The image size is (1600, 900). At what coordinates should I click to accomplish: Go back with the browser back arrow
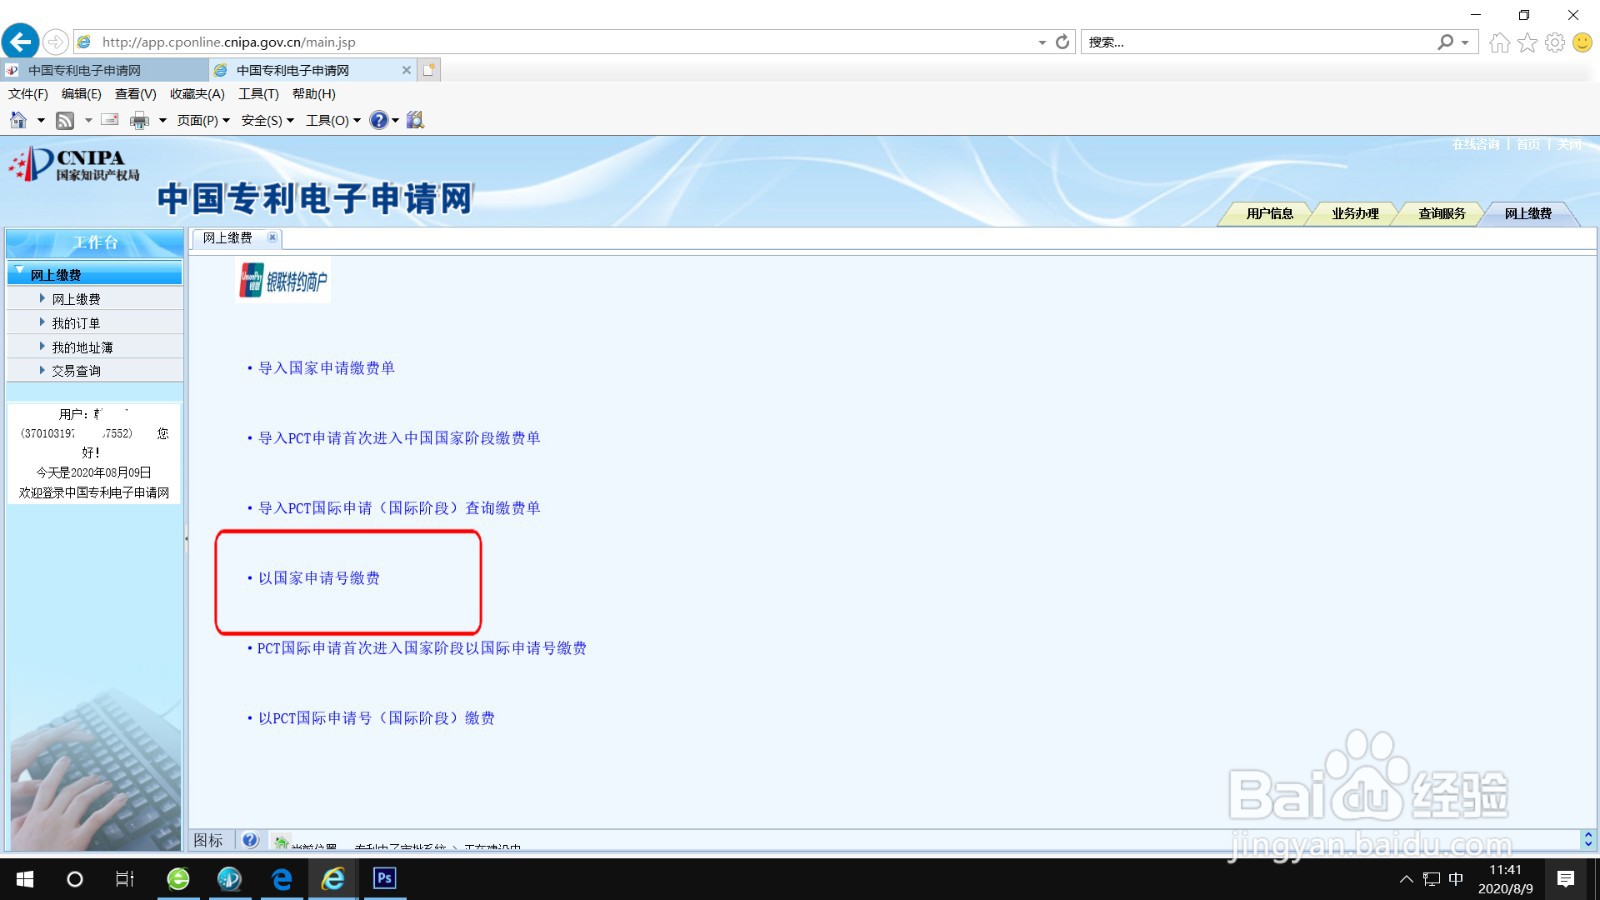pos(20,41)
